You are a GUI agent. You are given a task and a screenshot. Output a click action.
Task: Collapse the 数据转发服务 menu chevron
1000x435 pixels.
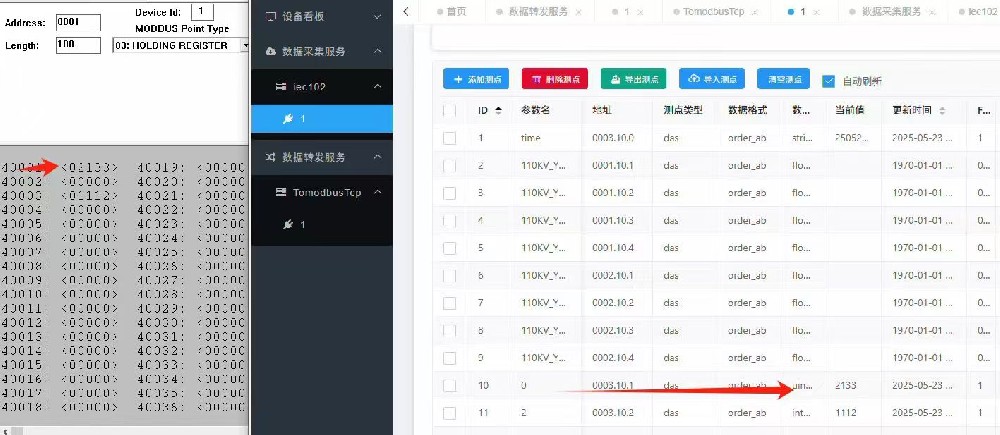[x=378, y=157]
